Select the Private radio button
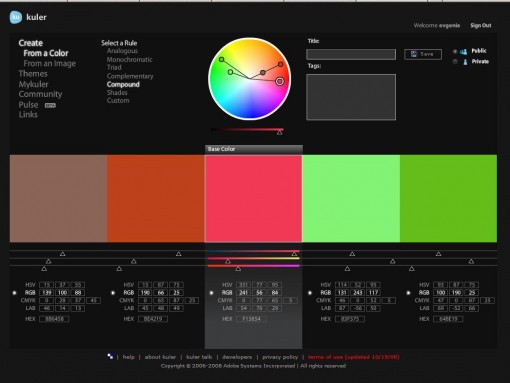This screenshot has height=383, width=510. pos(455,62)
